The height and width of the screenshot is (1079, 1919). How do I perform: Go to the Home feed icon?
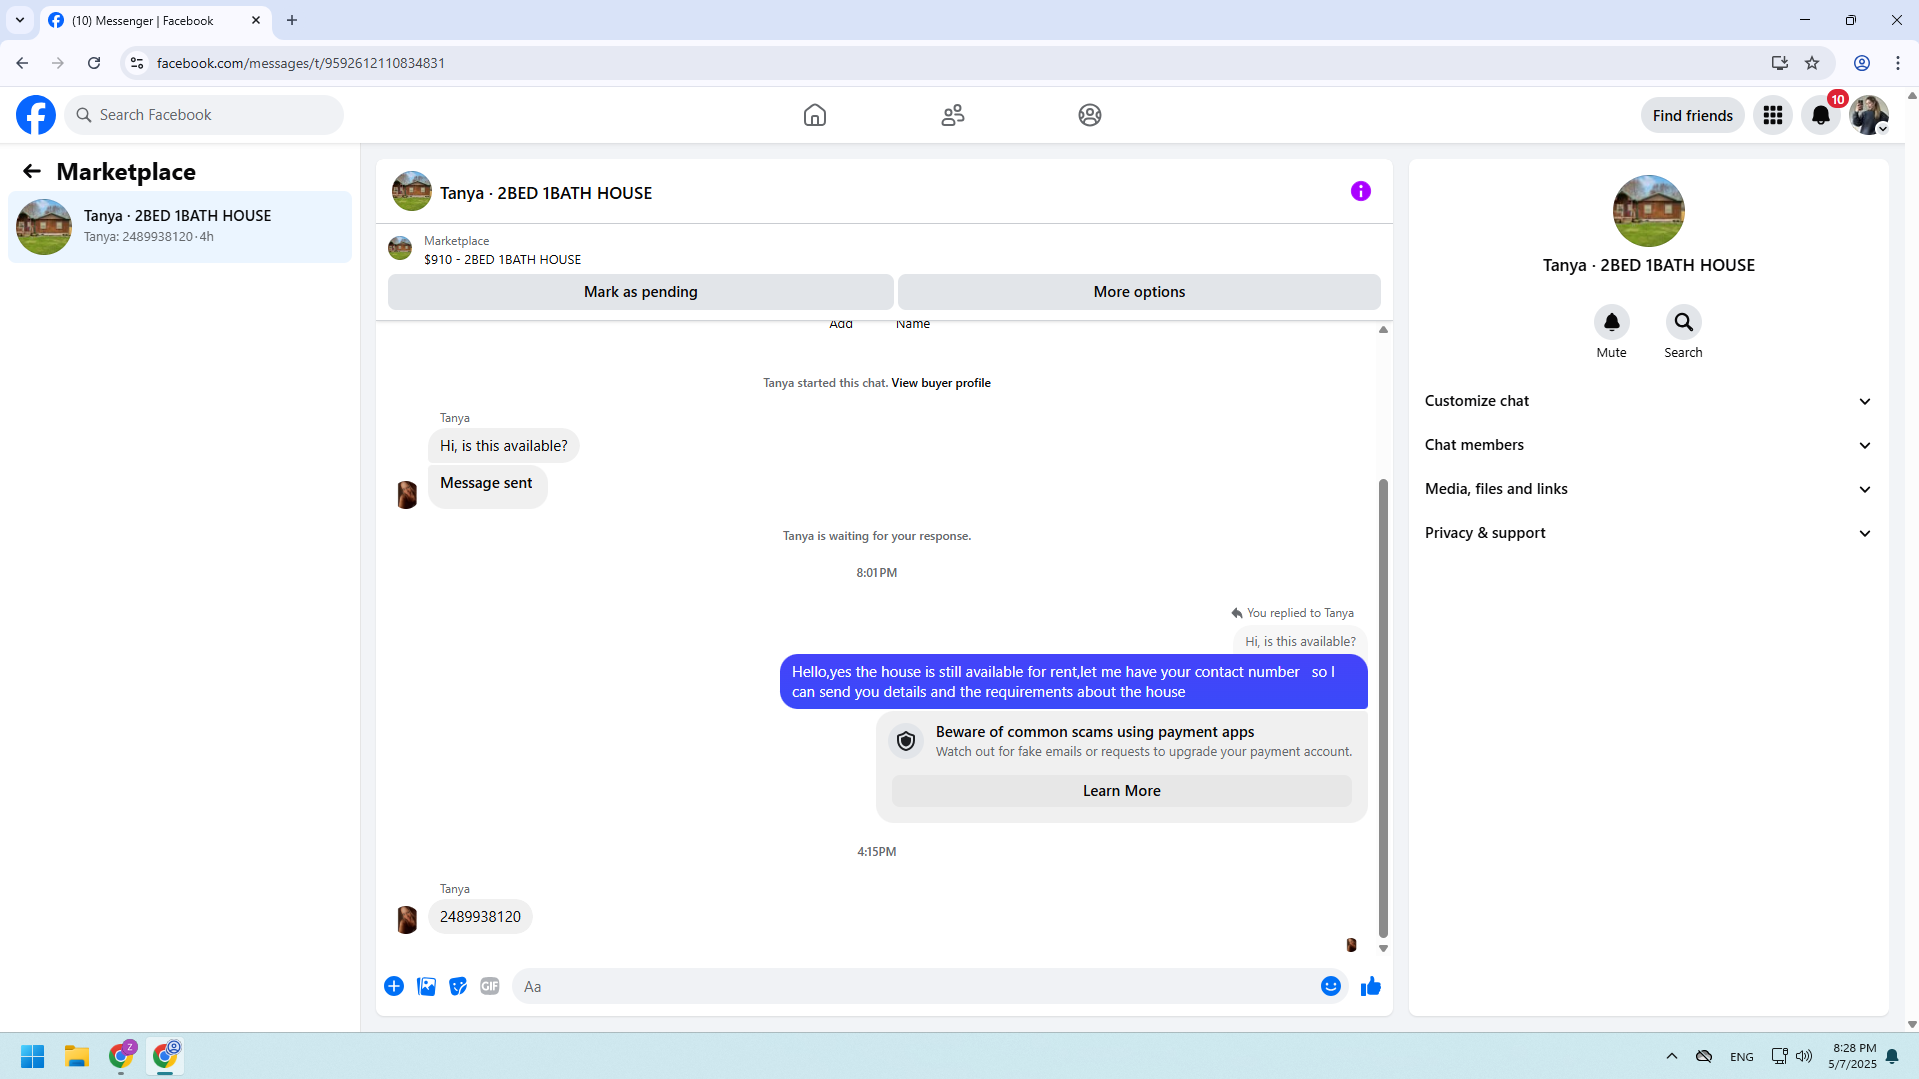(x=815, y=115)
